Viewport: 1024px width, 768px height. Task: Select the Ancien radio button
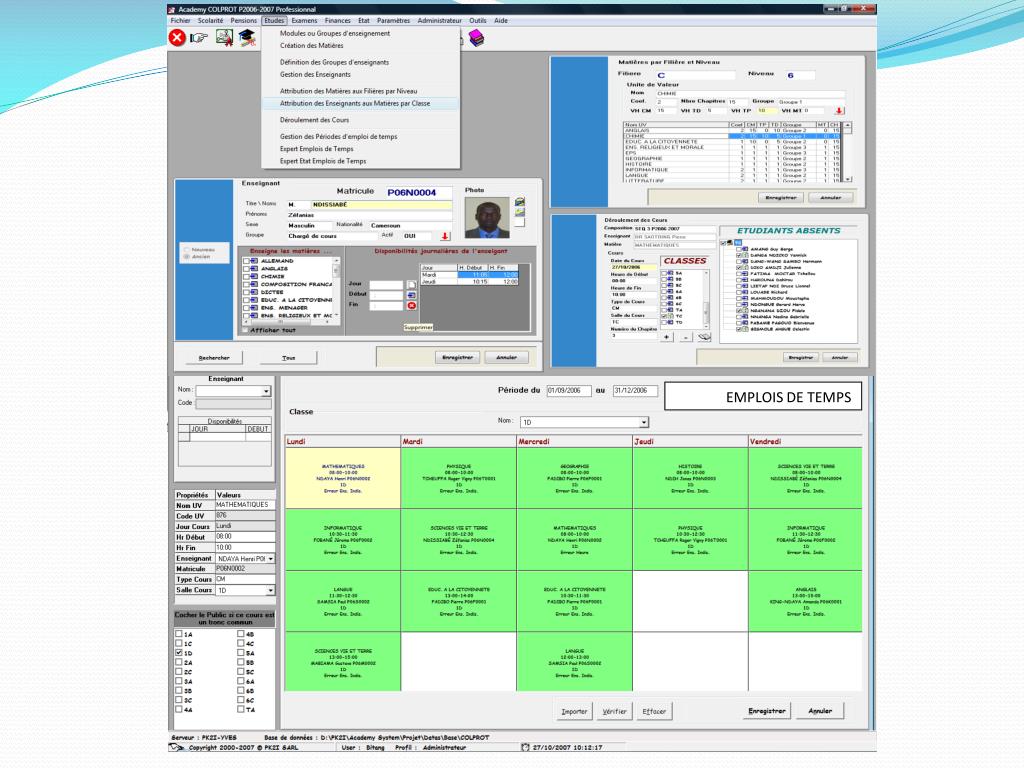coord(186,257)
